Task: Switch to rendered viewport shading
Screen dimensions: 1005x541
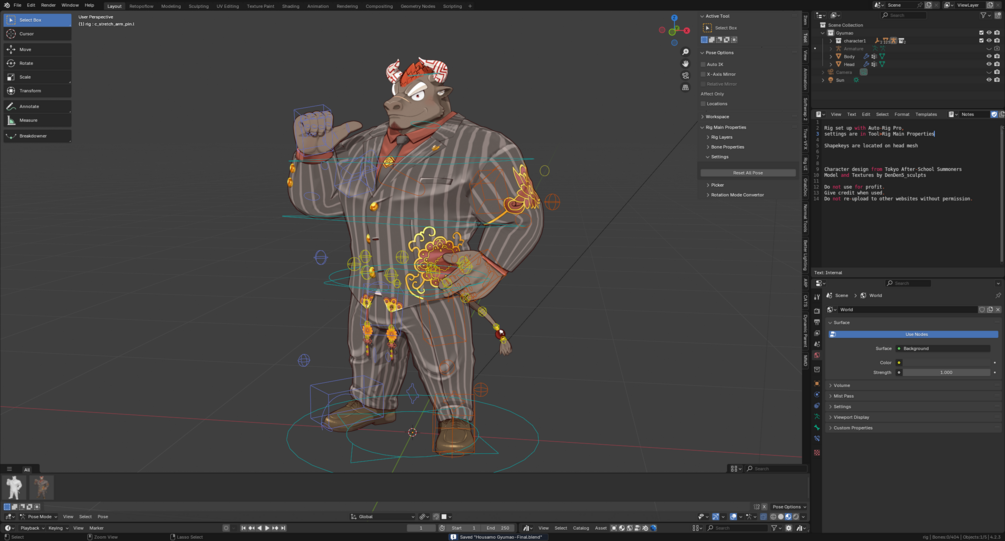Action: (x=796, y=517)
